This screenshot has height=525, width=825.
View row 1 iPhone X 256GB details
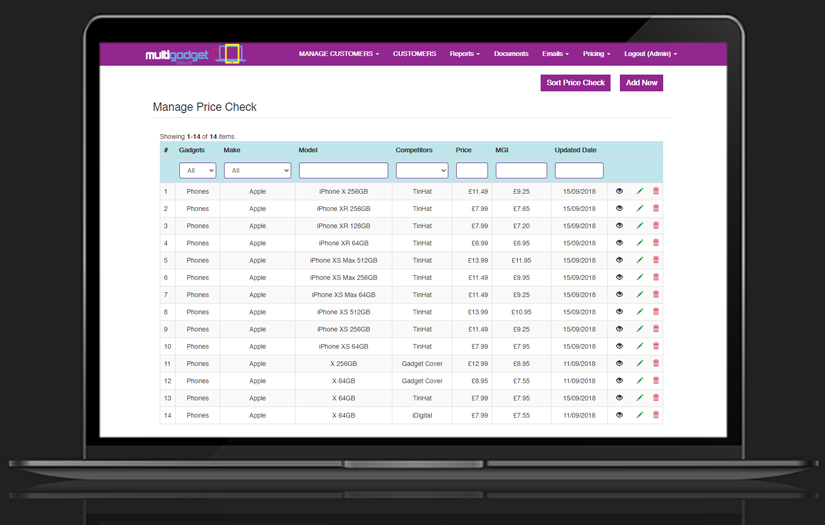click(619, 191)
